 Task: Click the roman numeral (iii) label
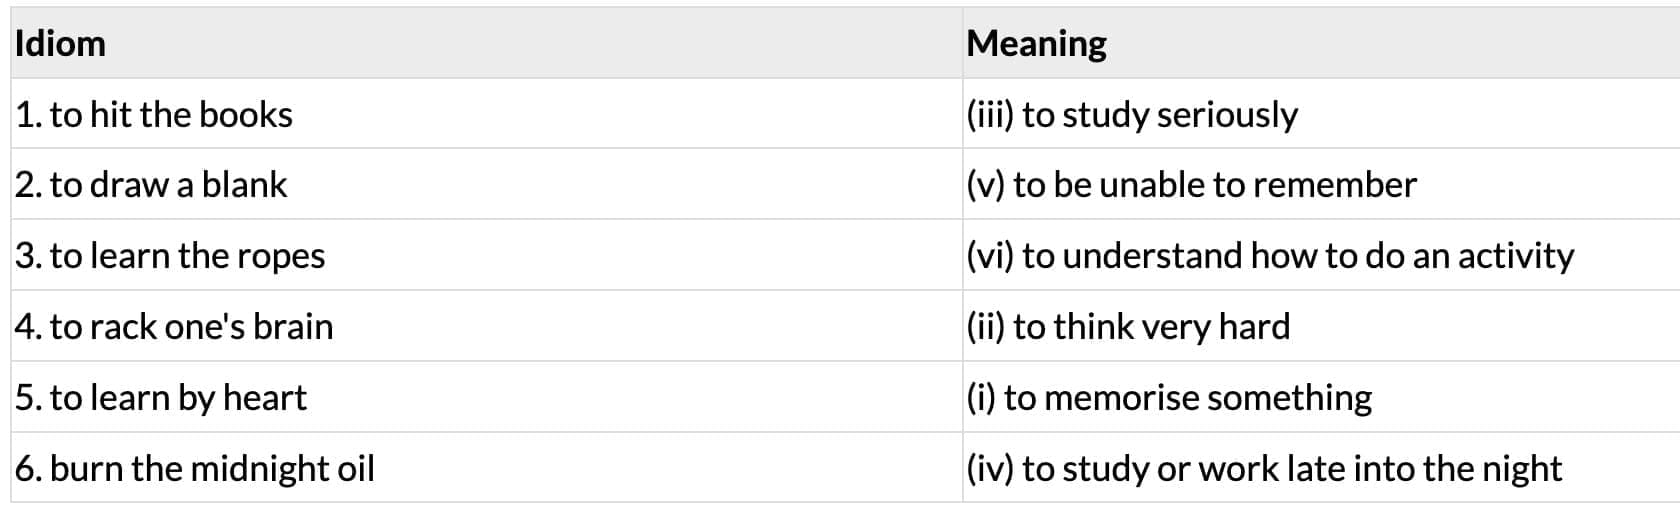tap(990, 115)
